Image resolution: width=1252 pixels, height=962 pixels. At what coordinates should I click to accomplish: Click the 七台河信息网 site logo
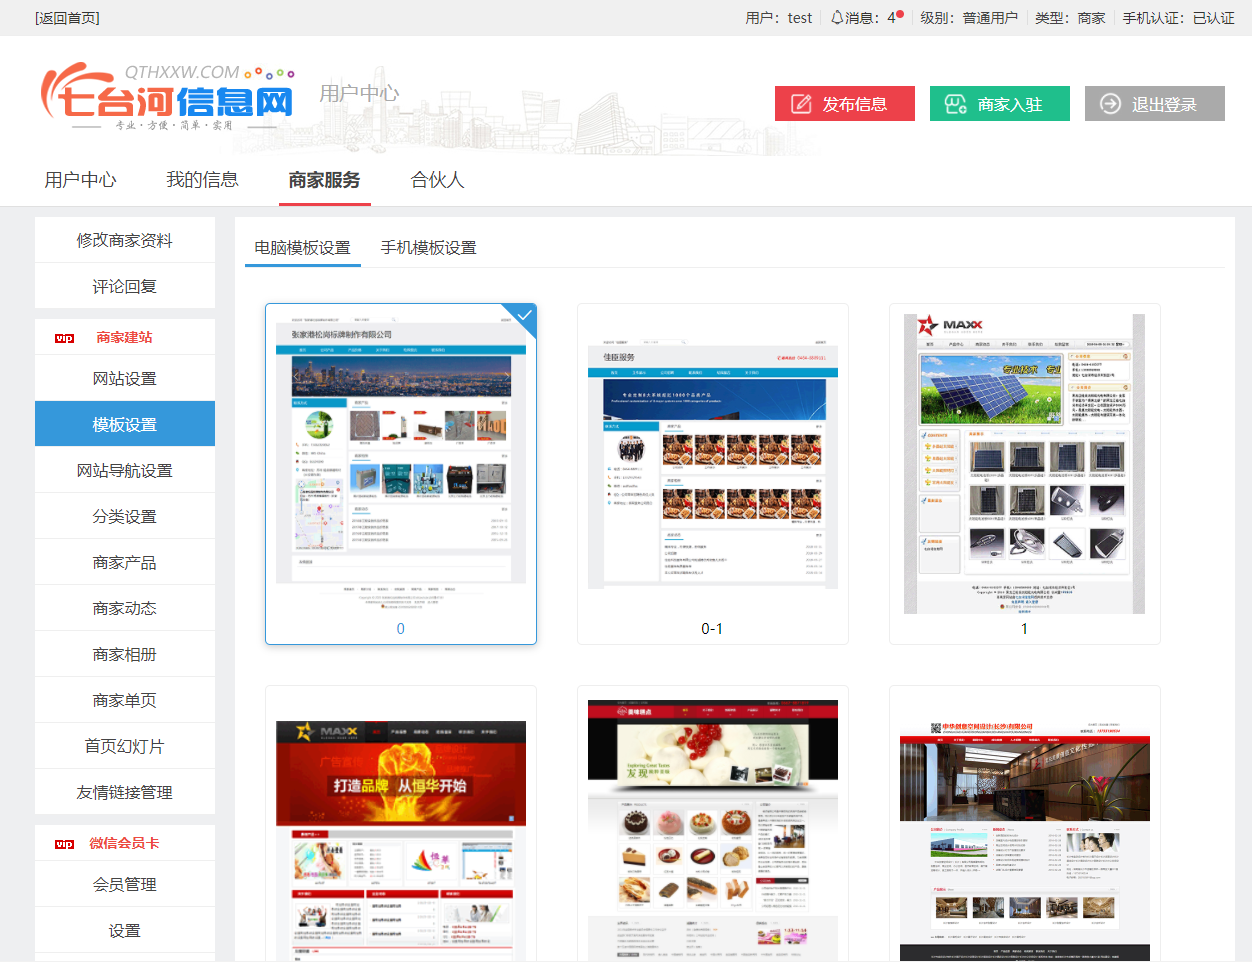pos(168,96)
